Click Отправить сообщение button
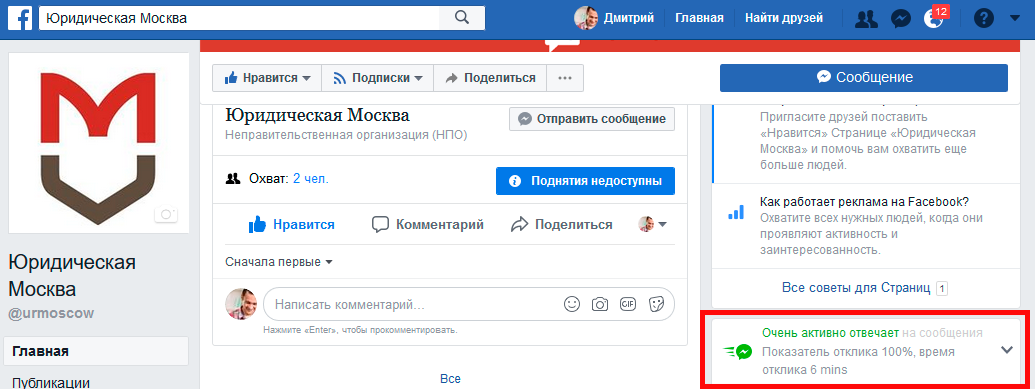This screenshot has height=389, width=1035. [x=592, y=119]
